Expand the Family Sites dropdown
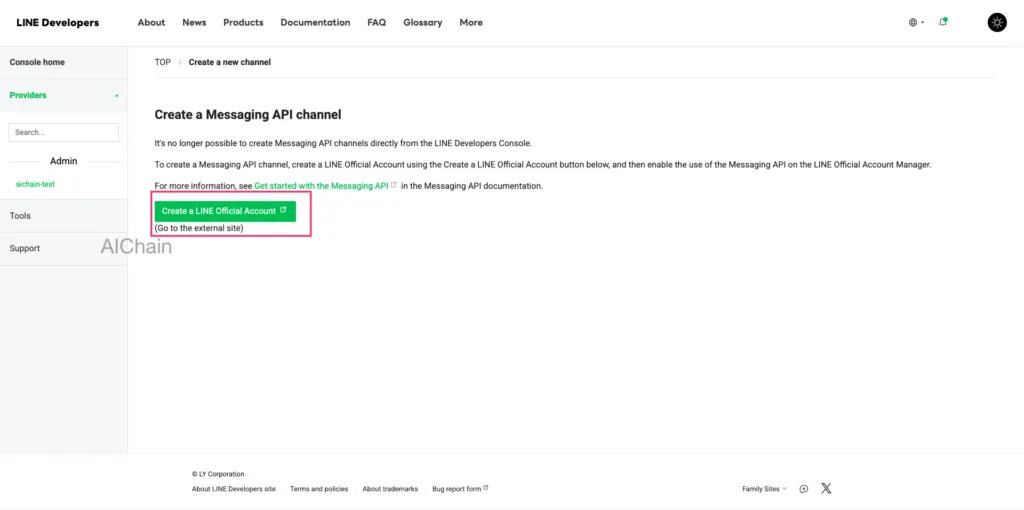The height and width of the screenshot is (510, 1024). pyautogui.click(x=764, y=489)
